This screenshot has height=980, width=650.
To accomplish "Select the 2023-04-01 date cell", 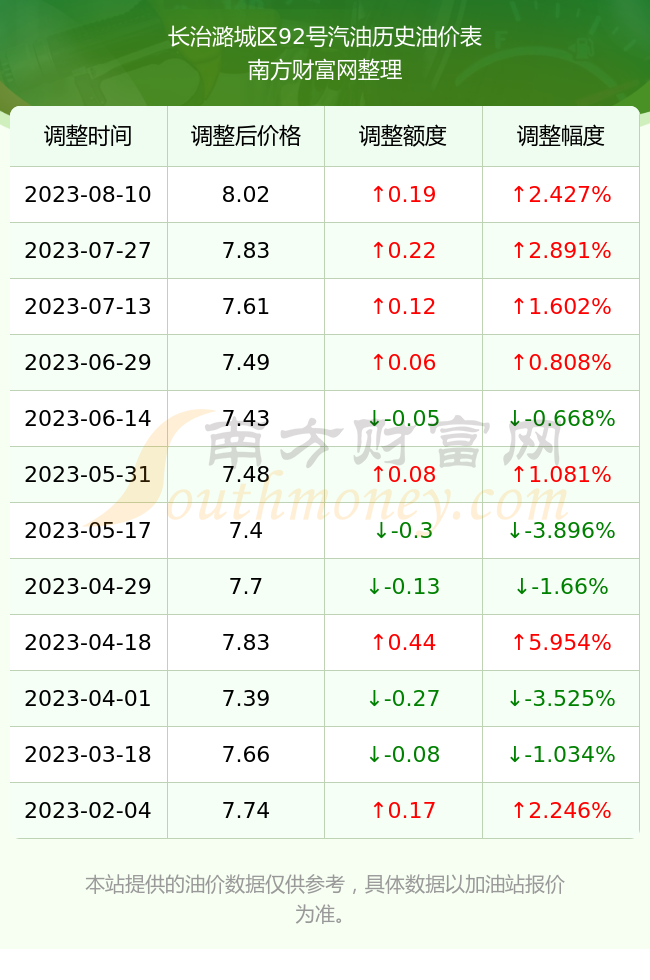I will [x=88, y=698].
